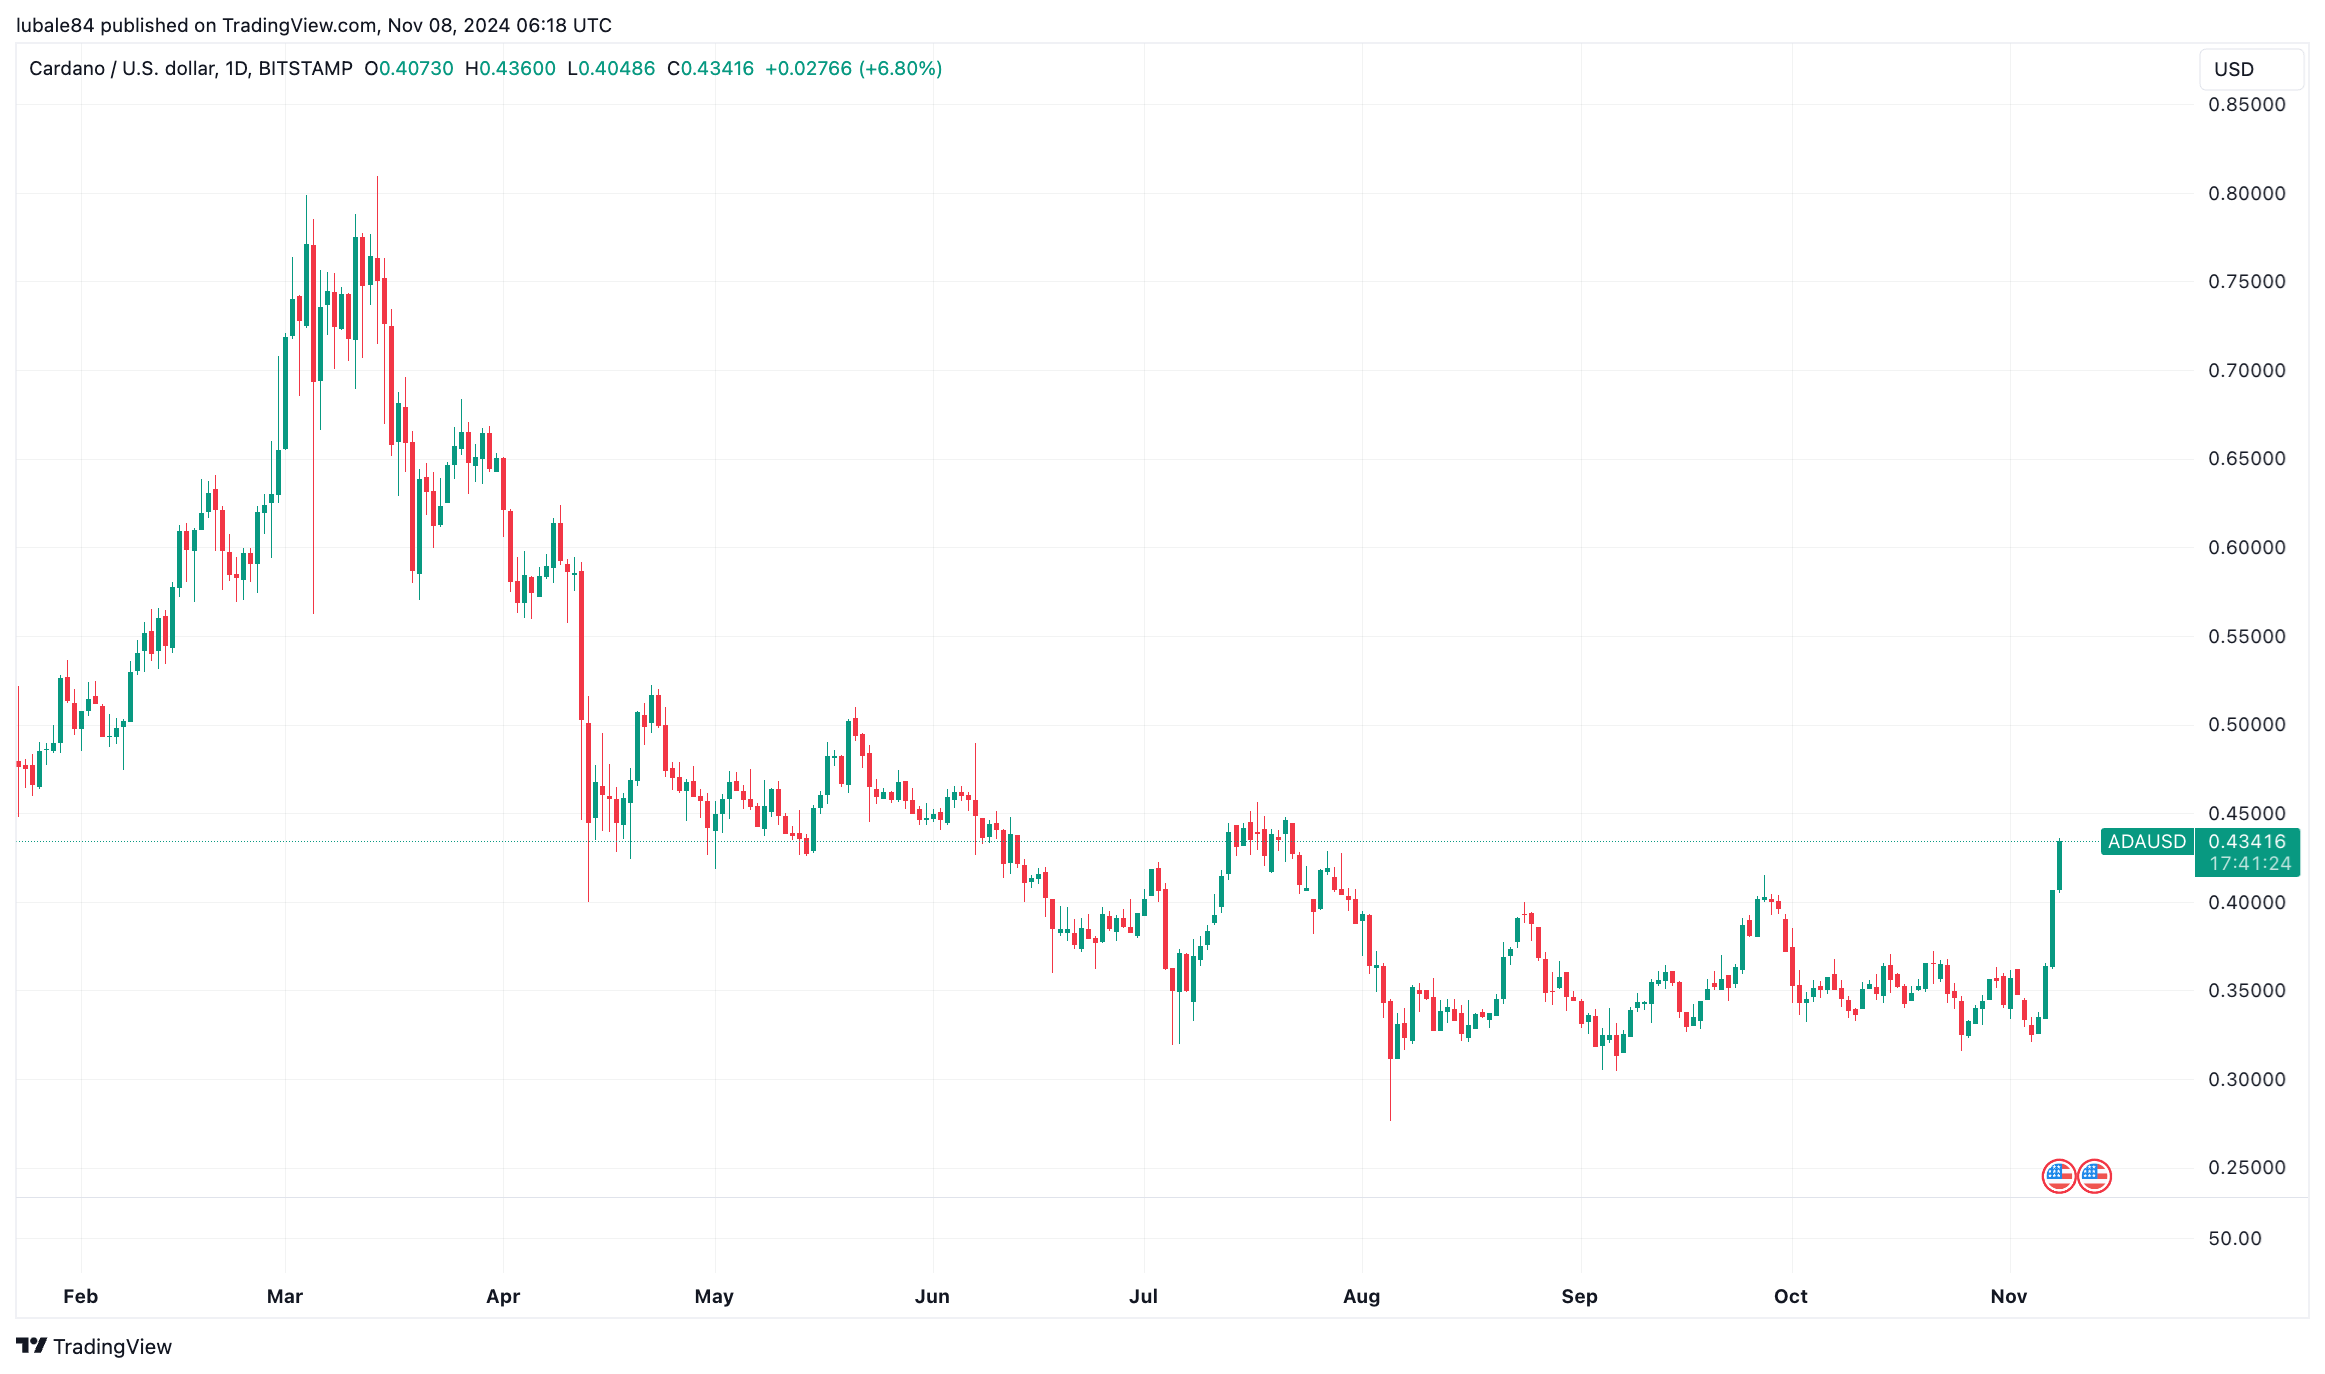Screen dimensions: 2325x1374
Task: Click the first US flag event marker
Action: [x=2058, y=1176]
